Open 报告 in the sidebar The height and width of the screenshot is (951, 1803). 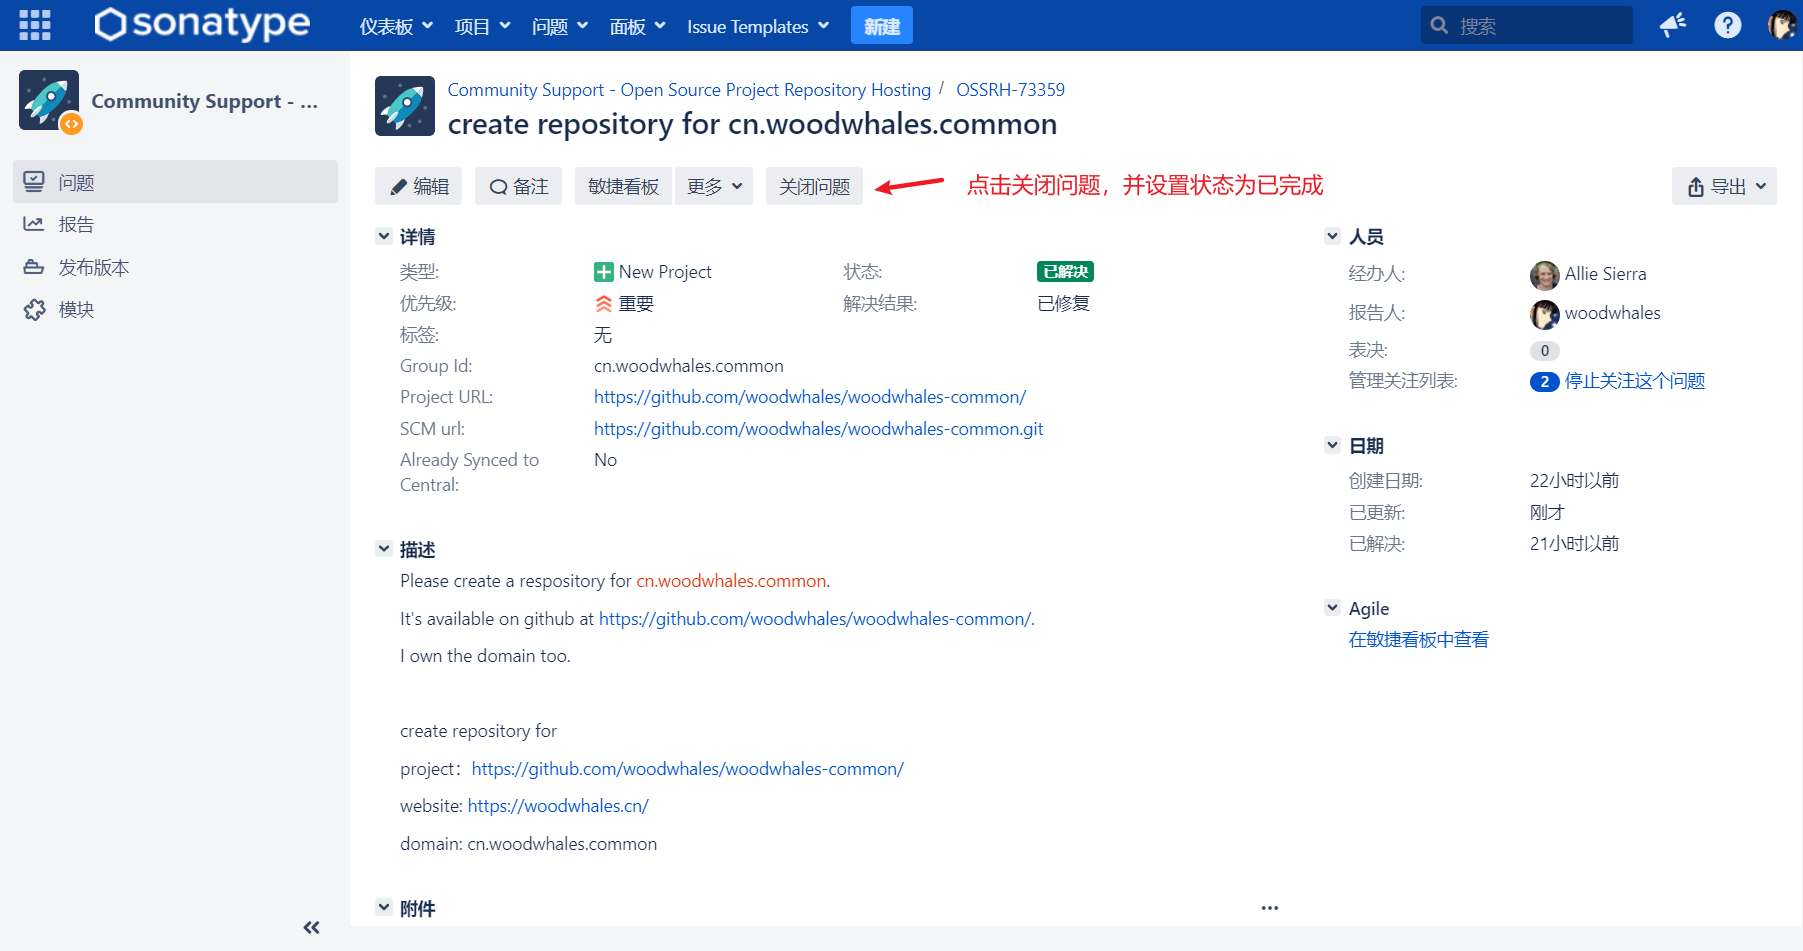175,224
